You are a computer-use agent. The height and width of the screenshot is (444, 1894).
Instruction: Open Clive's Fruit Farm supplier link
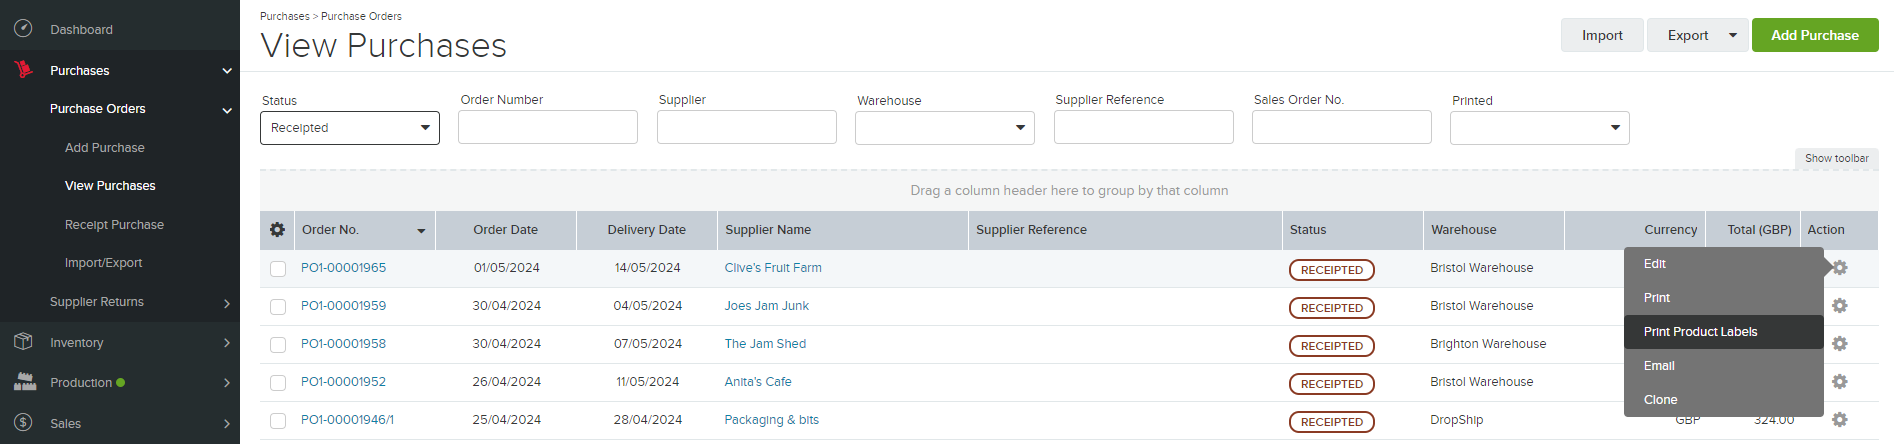tap(773, 268)
